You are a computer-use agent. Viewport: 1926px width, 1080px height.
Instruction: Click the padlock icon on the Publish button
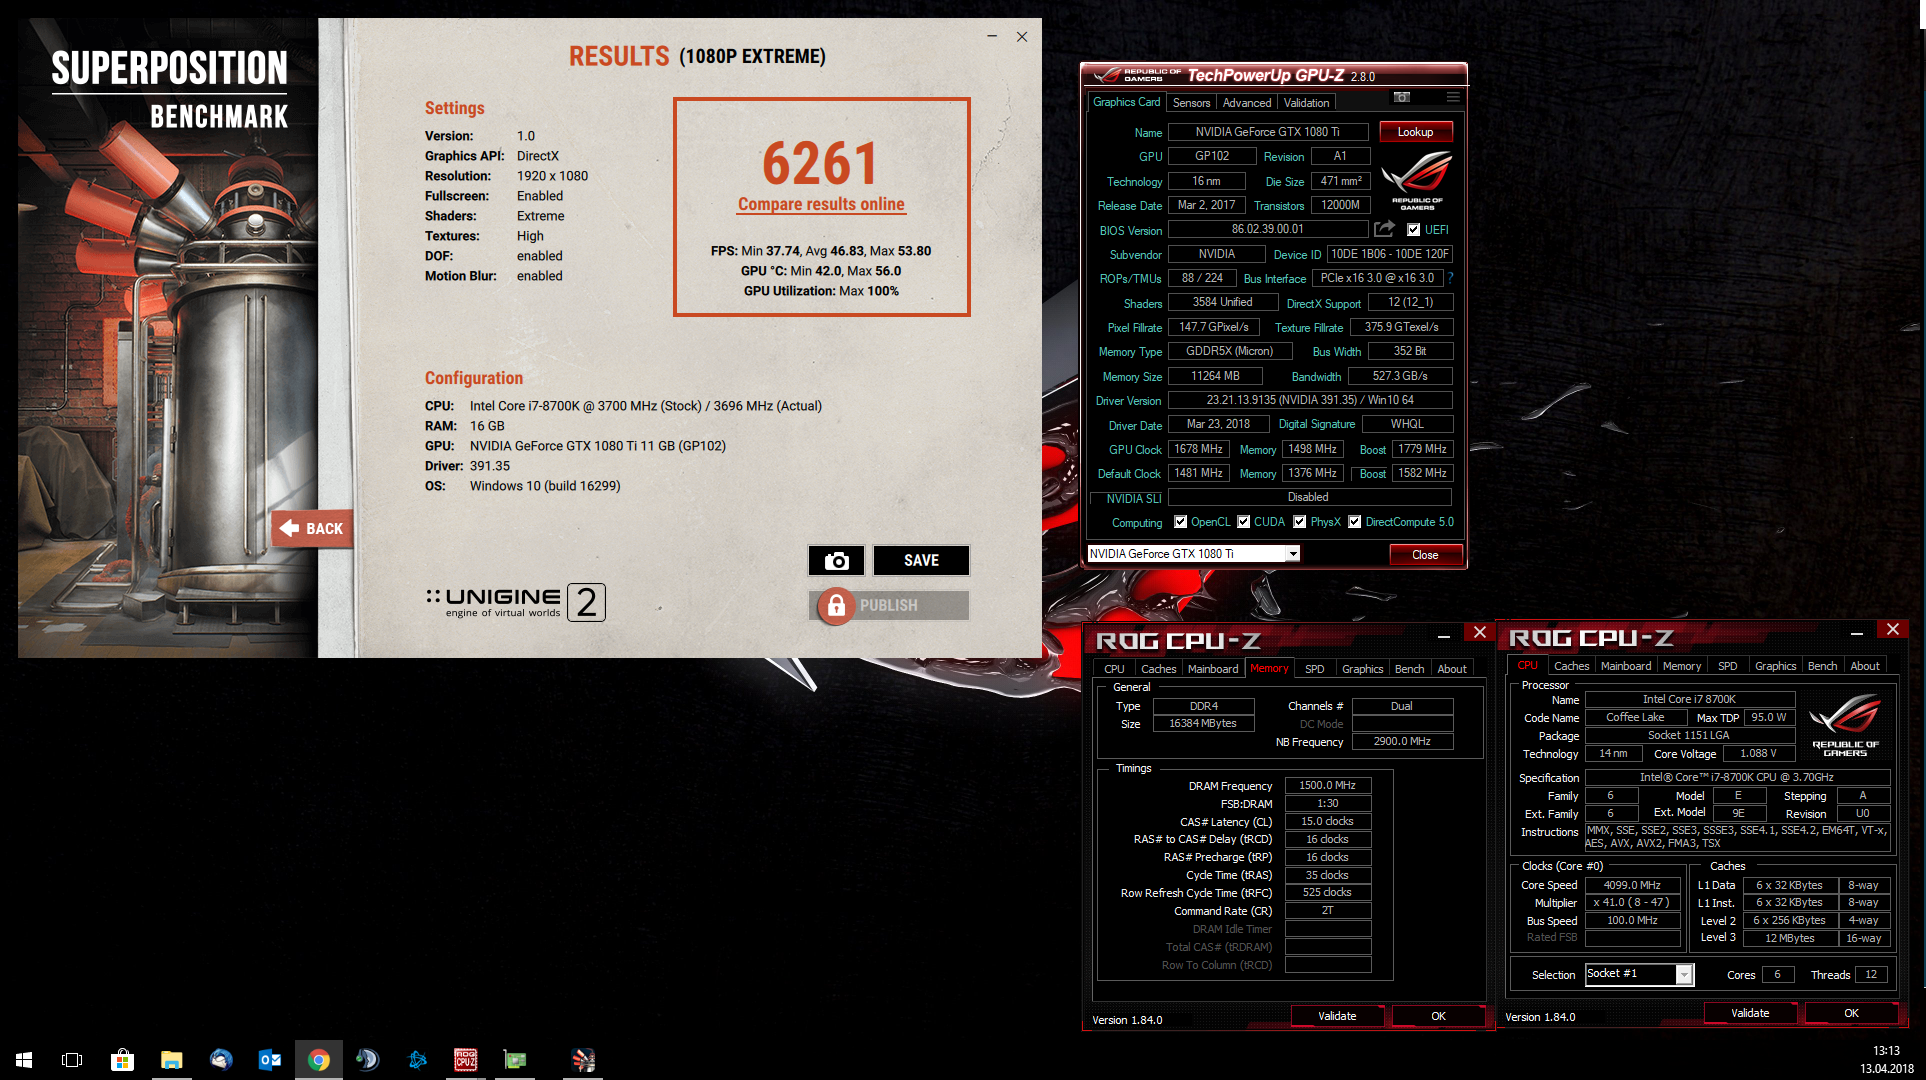(x=836, y=605)
